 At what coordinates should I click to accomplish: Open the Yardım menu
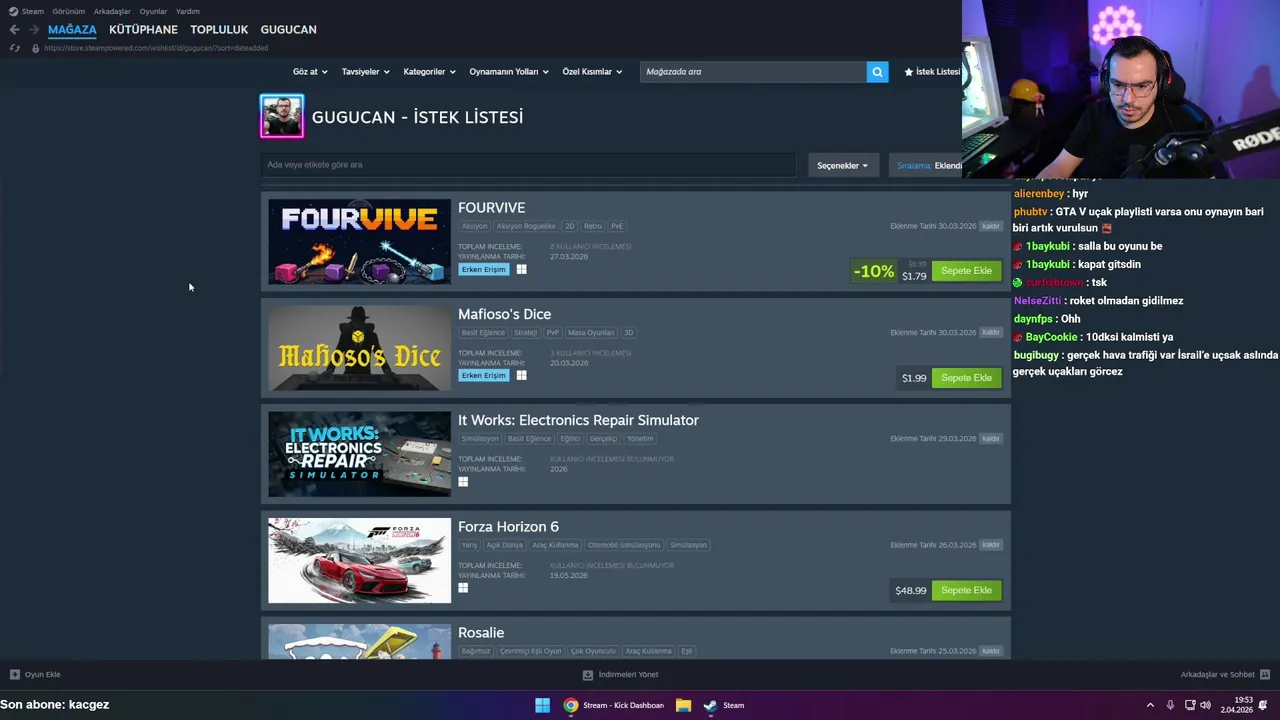(x=188, y=11)
